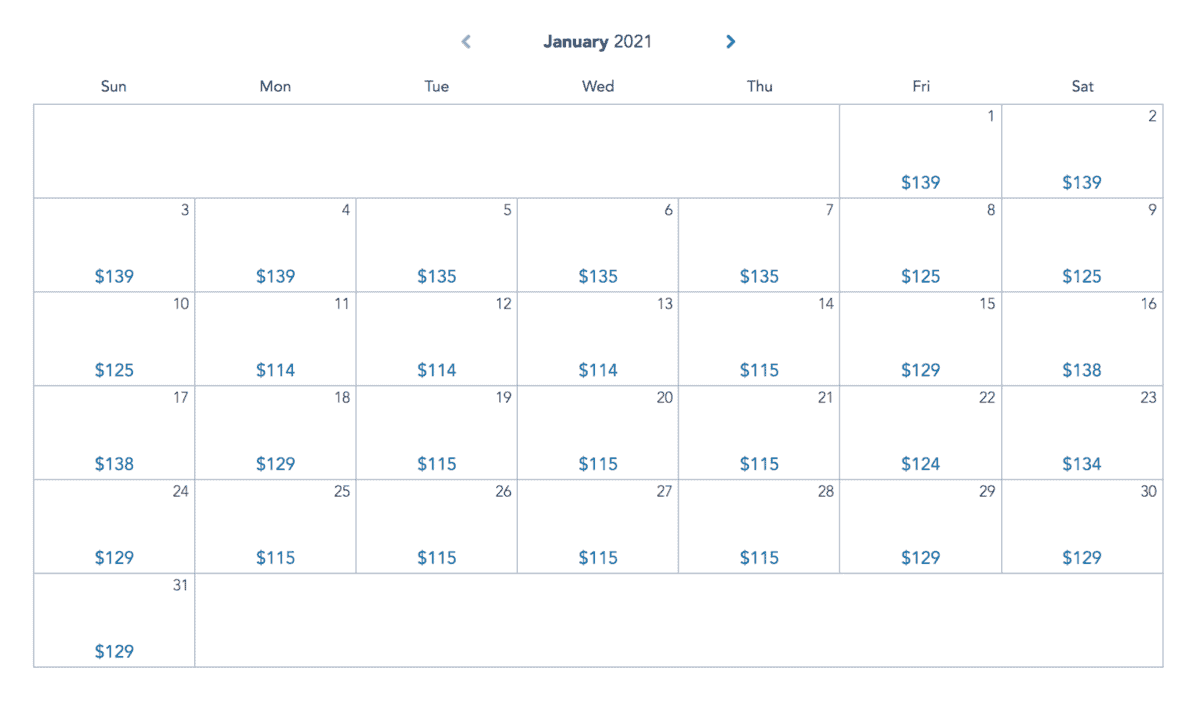Select January 31 priced at $129
Image resolution: width=1200 pixels, height=703 pixels.
tap(114, 621)
